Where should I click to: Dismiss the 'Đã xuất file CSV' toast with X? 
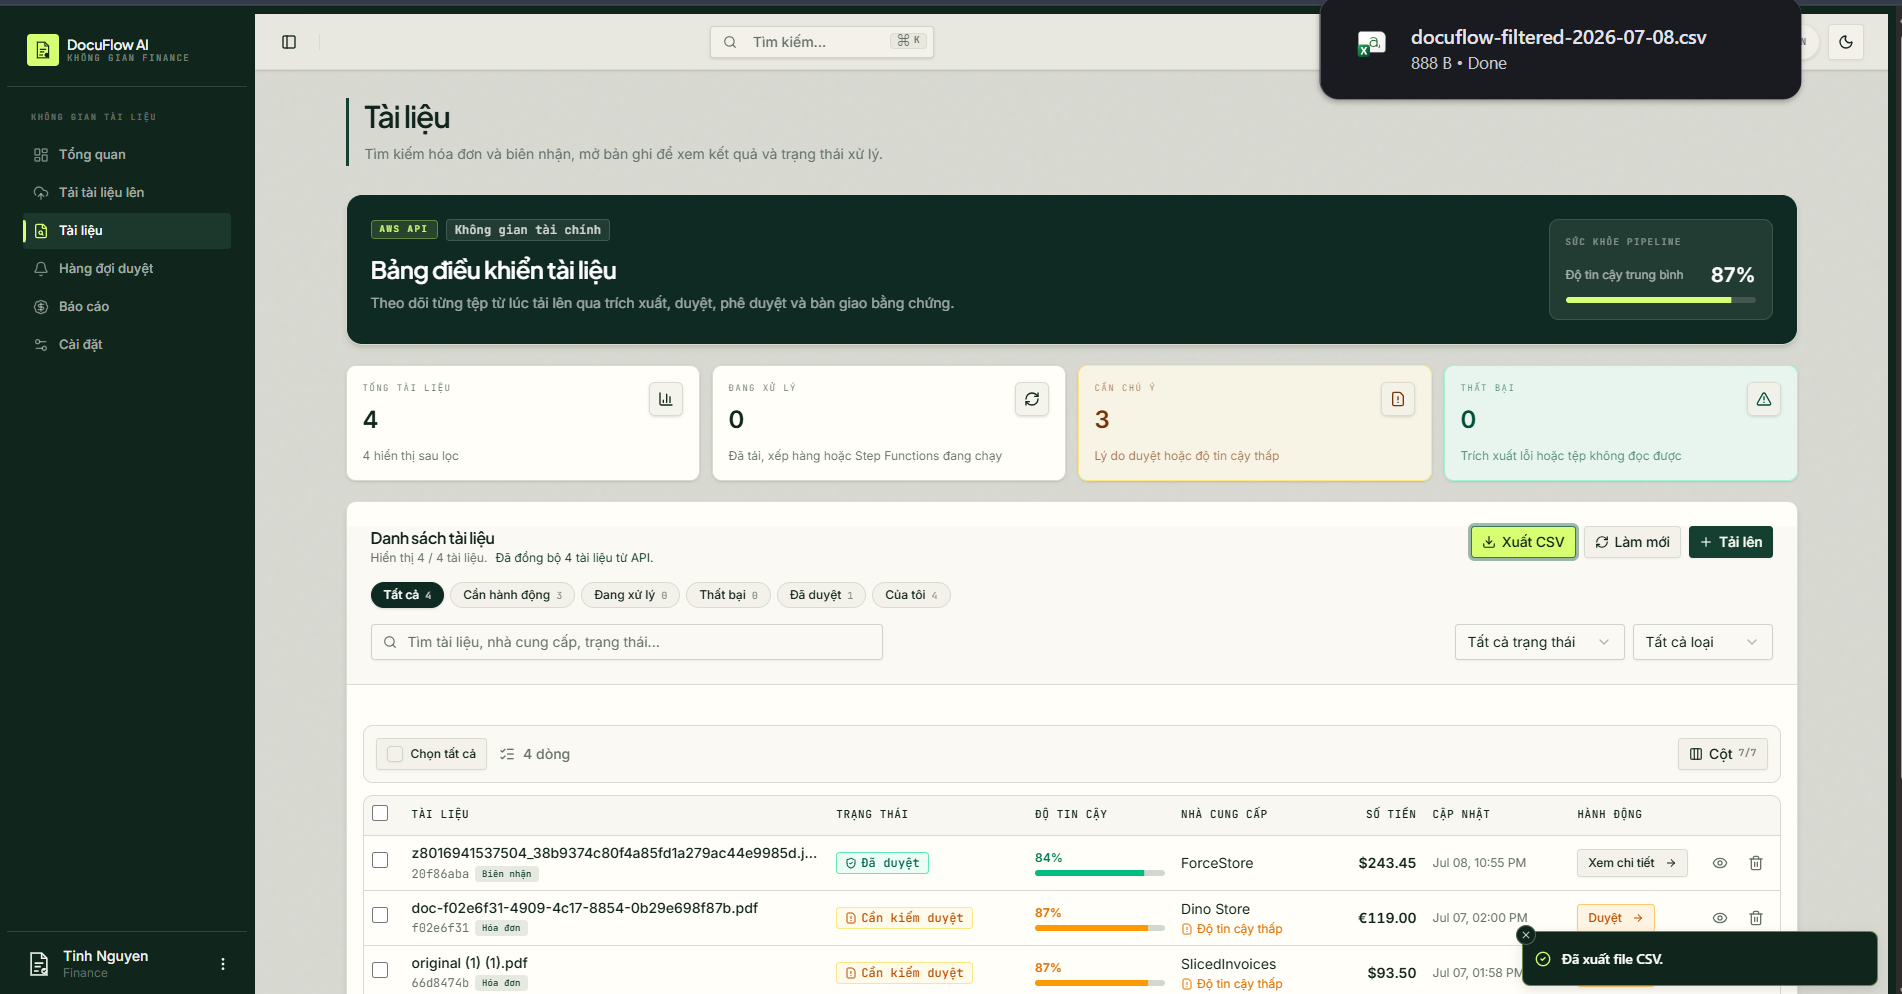coord(1526,935)
